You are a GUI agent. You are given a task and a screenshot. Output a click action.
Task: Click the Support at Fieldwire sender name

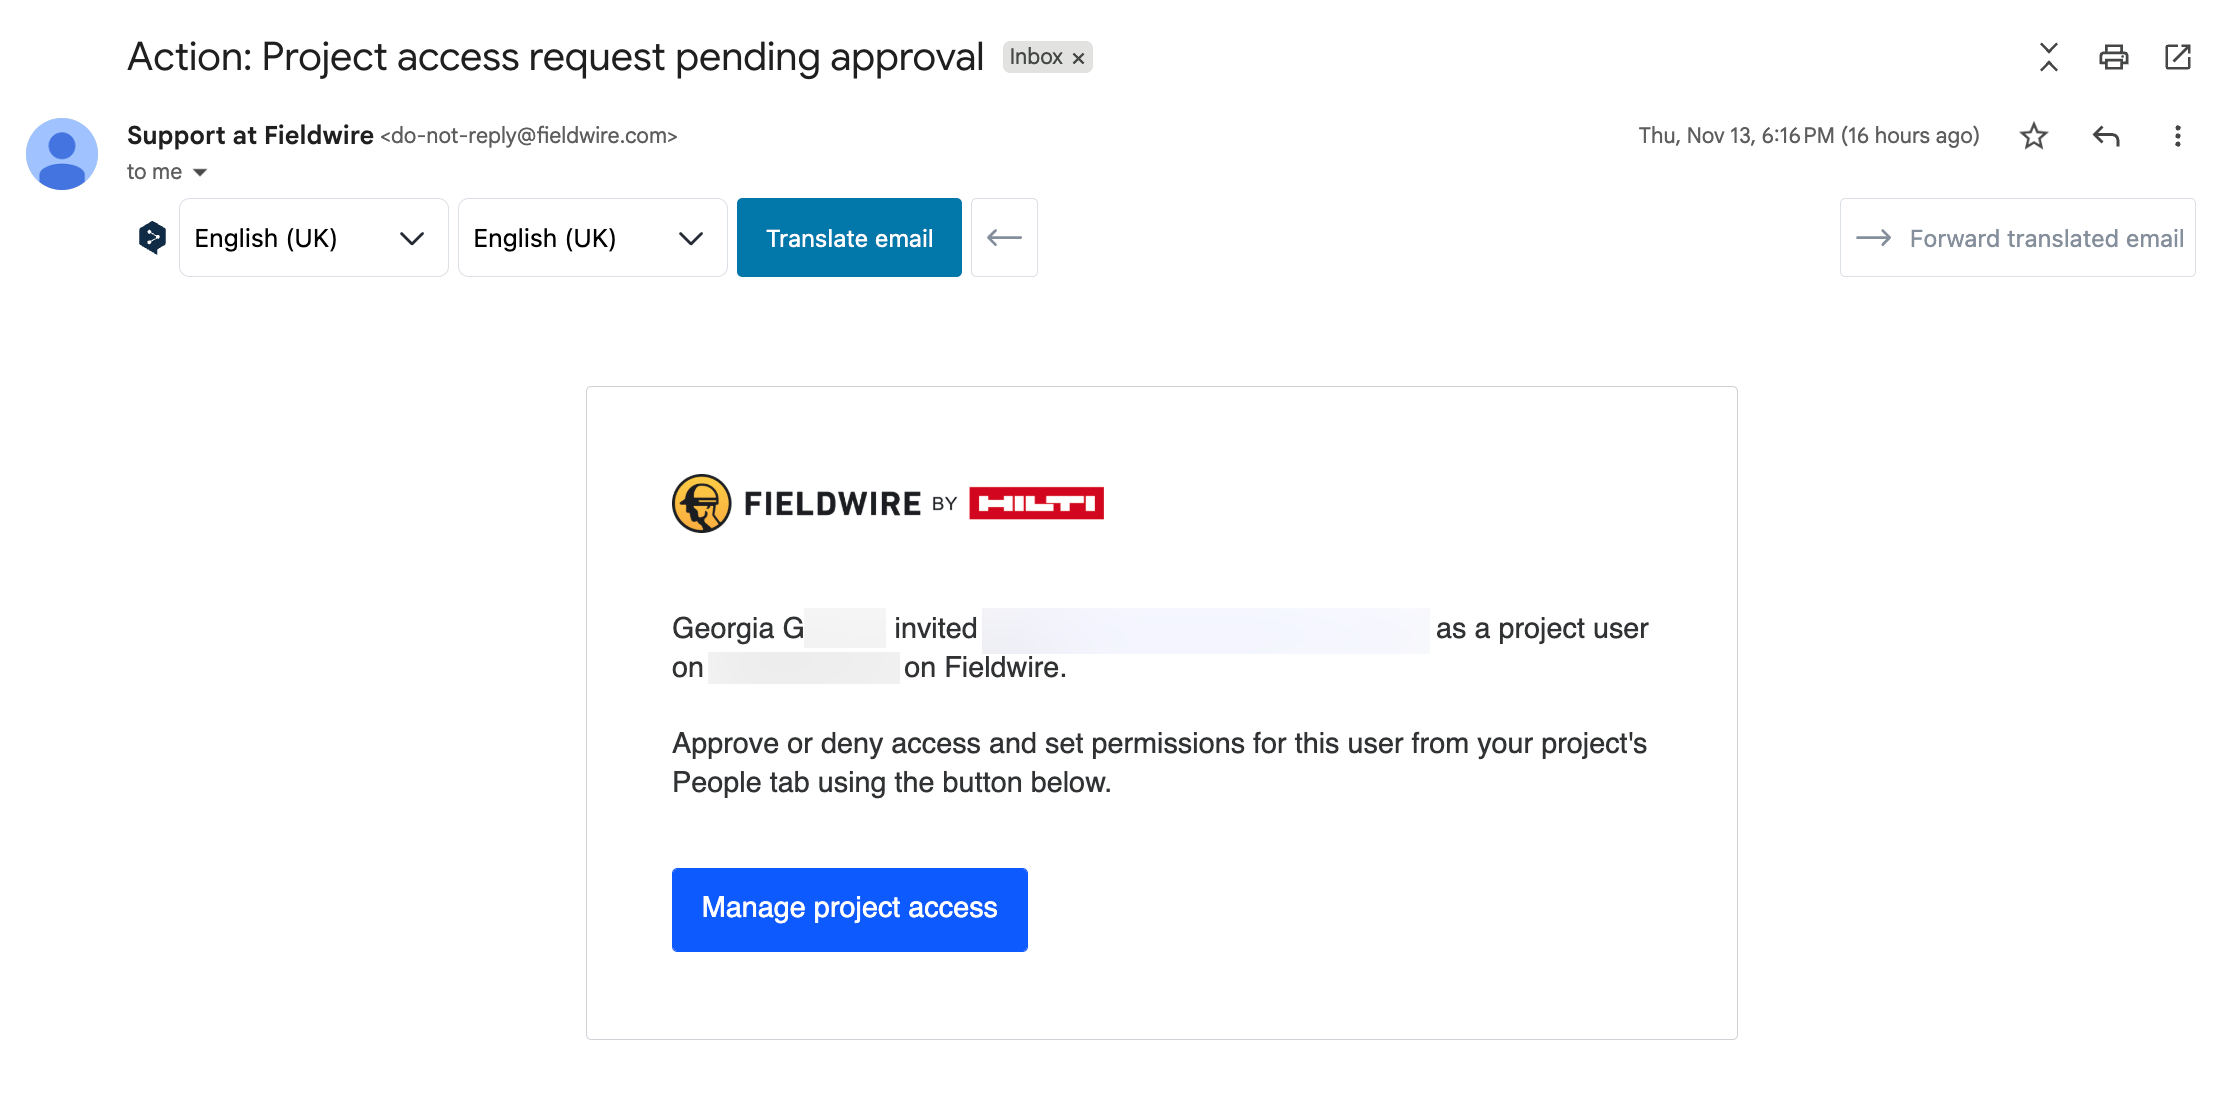[x=250, y=135]
